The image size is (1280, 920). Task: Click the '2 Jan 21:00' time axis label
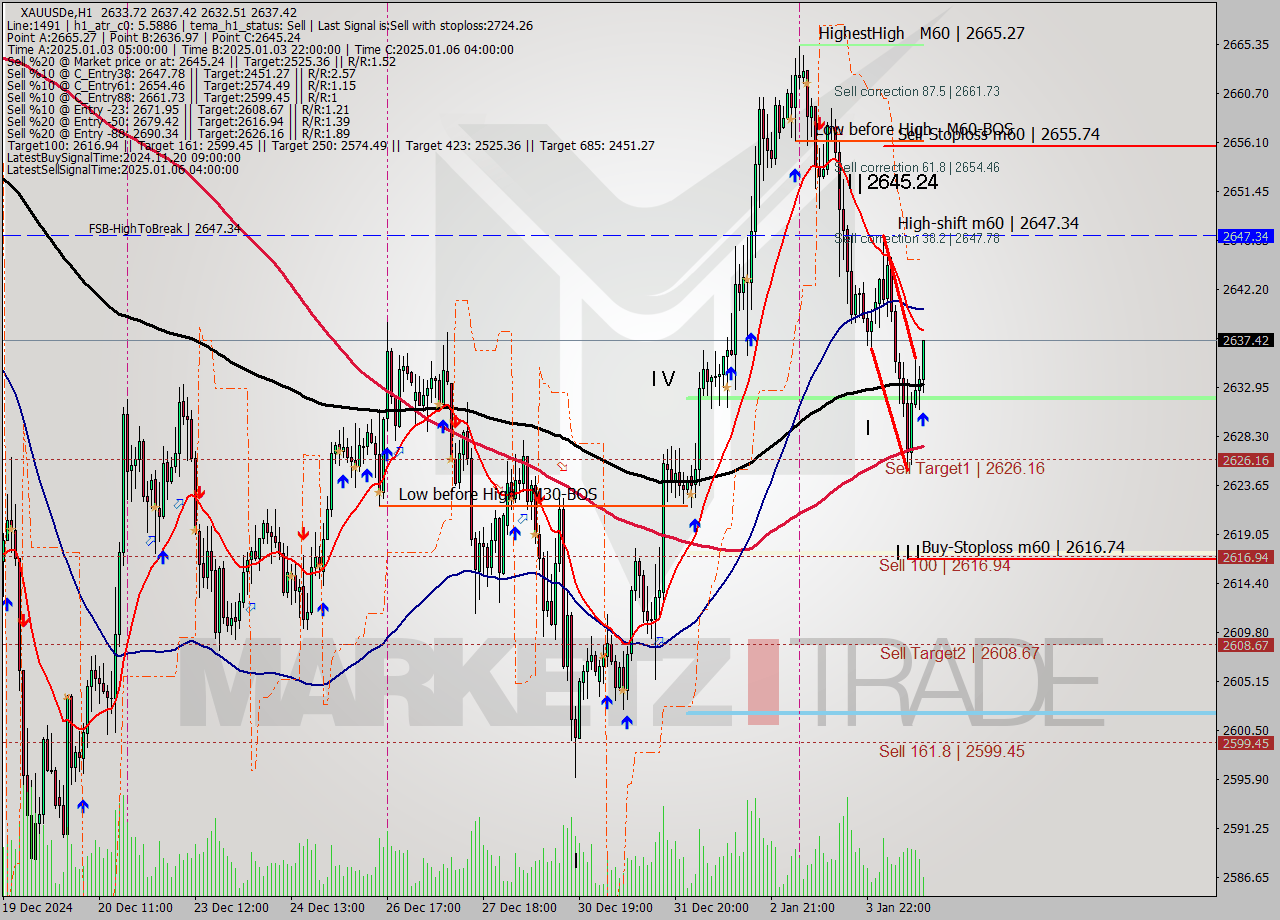803,907
